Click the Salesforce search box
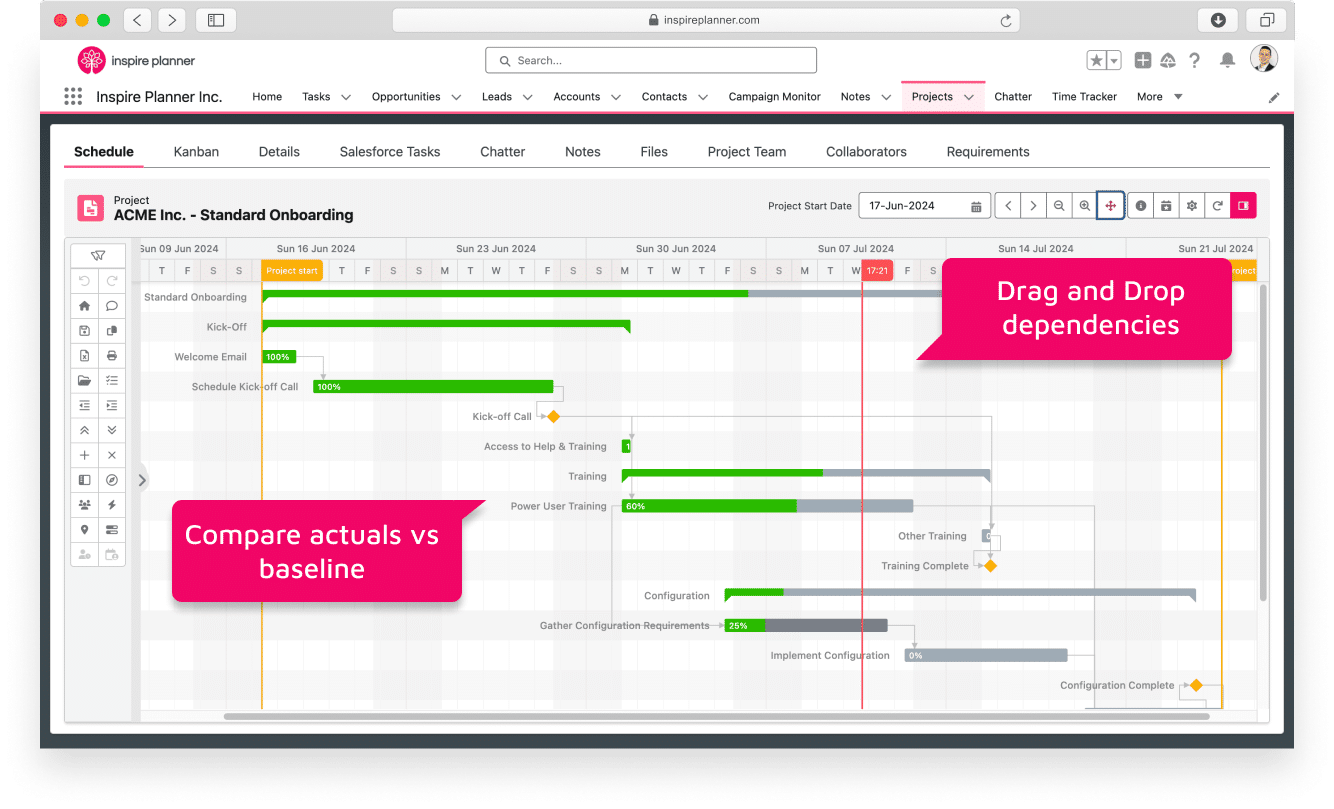Image resolution: width=1334 pixels, height=809 pixels. pos(651,61)
